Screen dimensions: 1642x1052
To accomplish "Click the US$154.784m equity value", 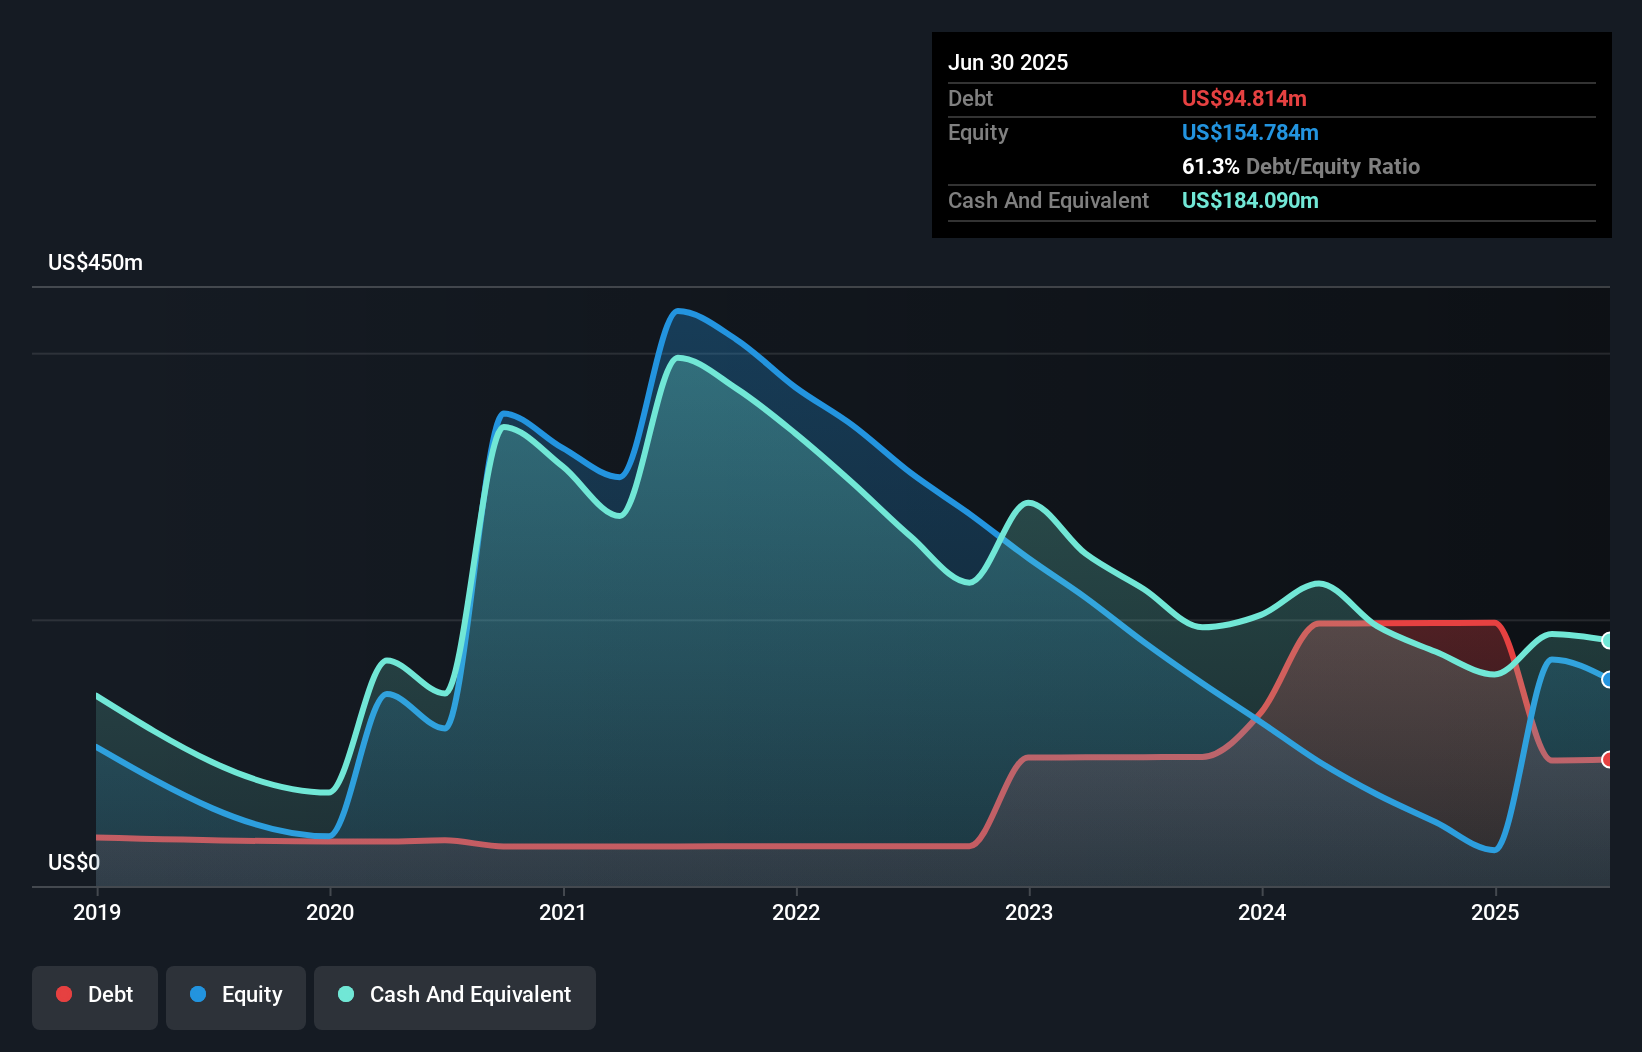I will [1250, 133].
